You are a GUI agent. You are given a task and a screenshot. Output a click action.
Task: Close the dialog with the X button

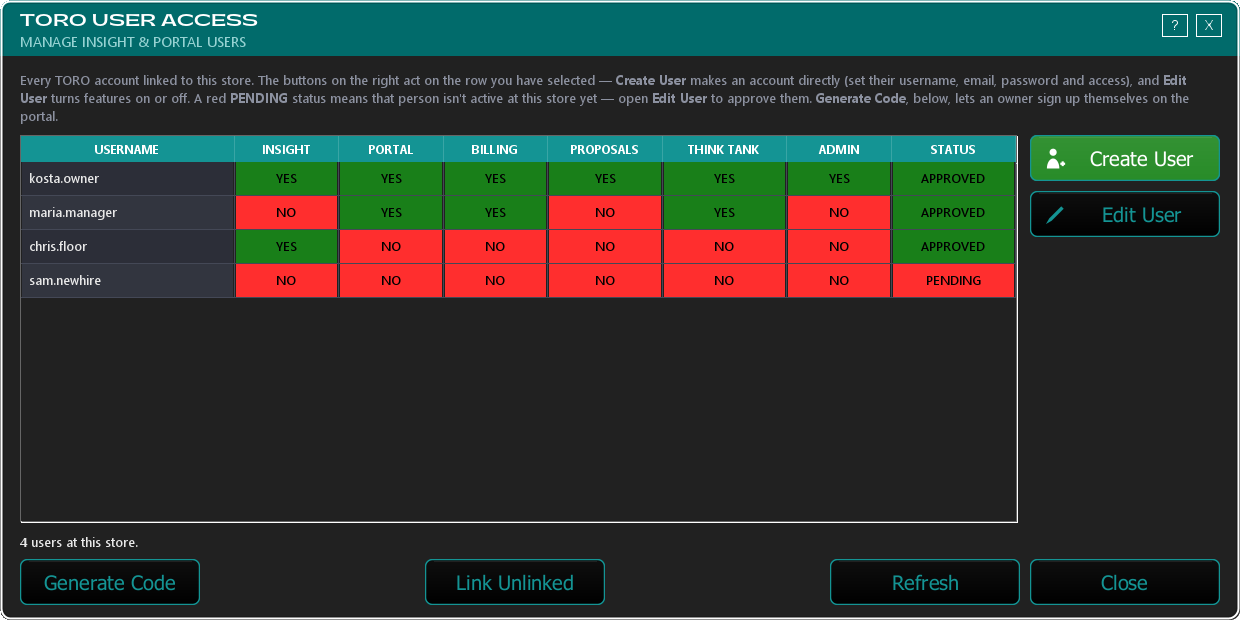click(x=1209, y=26)
